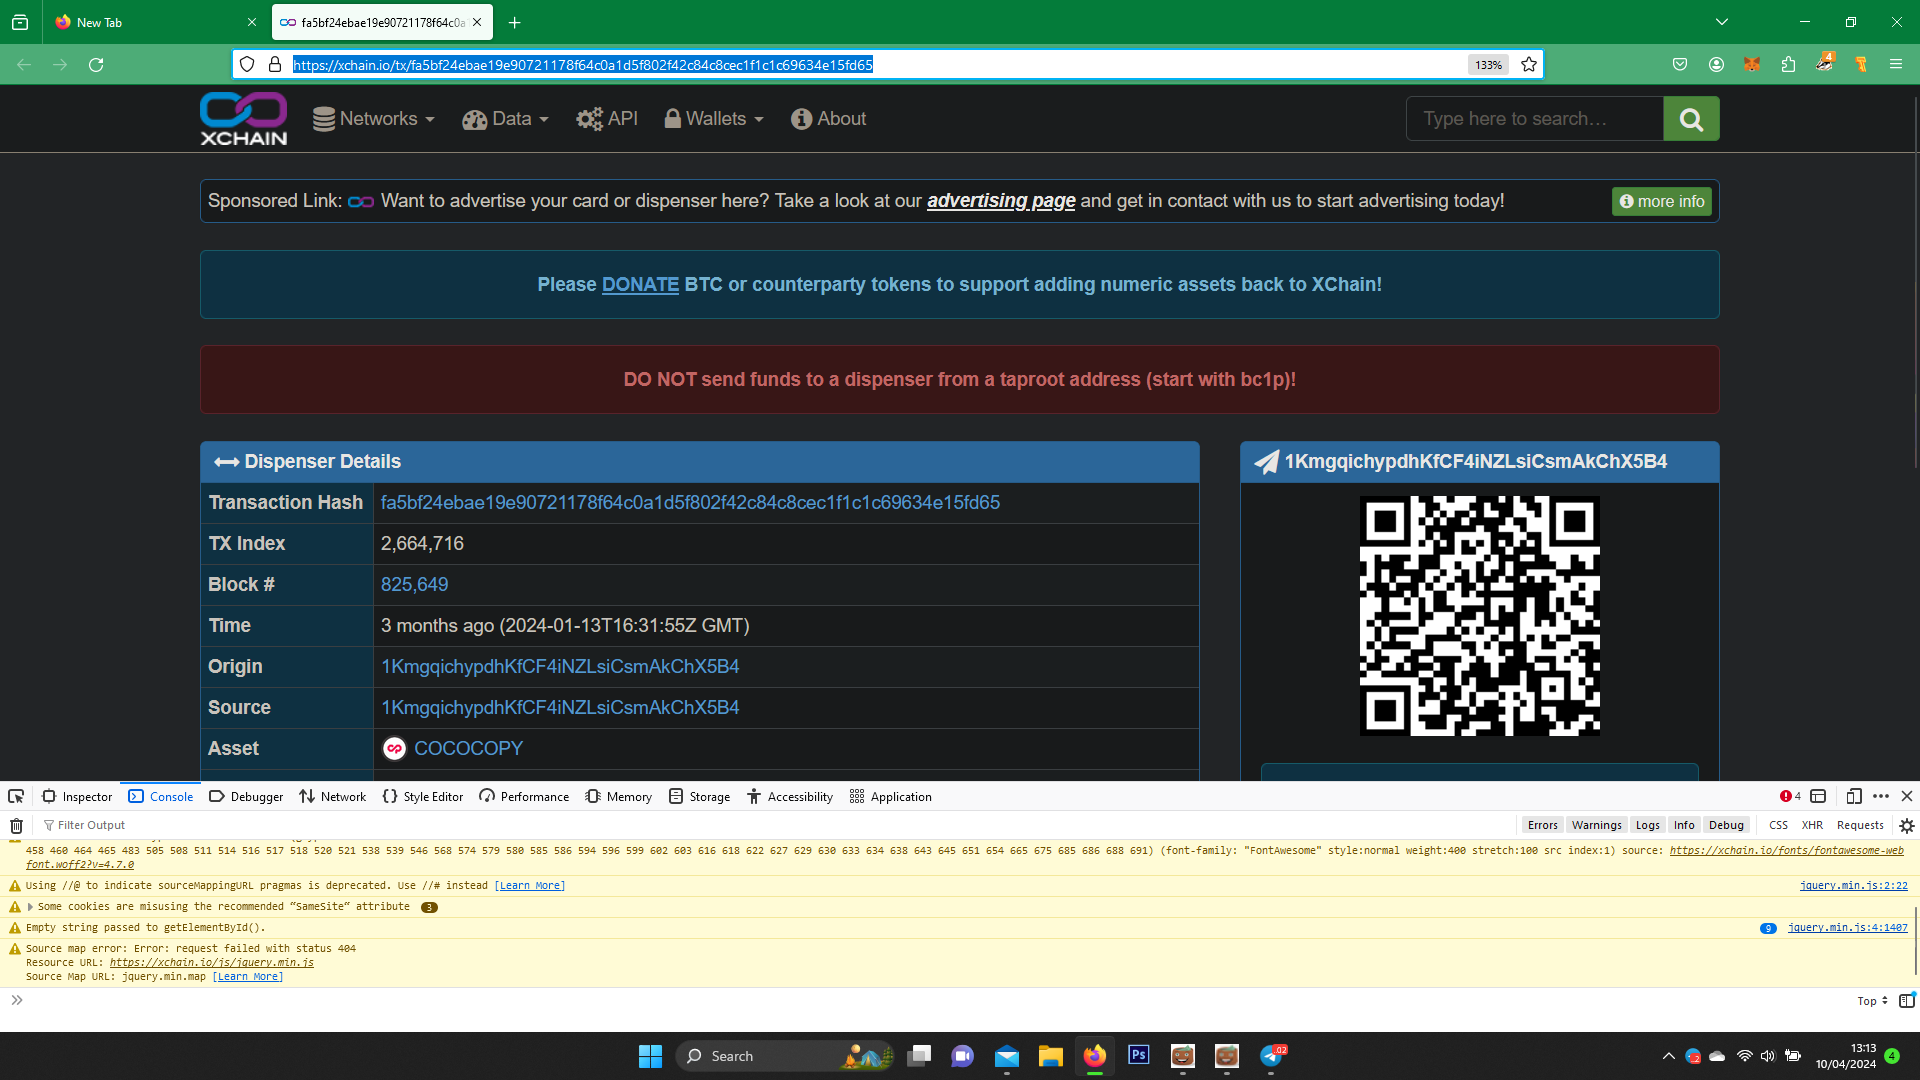Open a new tab with plus icon

click(x=514, y=22)
